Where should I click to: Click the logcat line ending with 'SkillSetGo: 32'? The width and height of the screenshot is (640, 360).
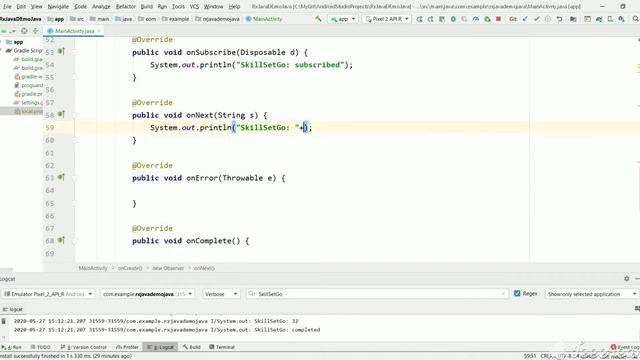156,321
